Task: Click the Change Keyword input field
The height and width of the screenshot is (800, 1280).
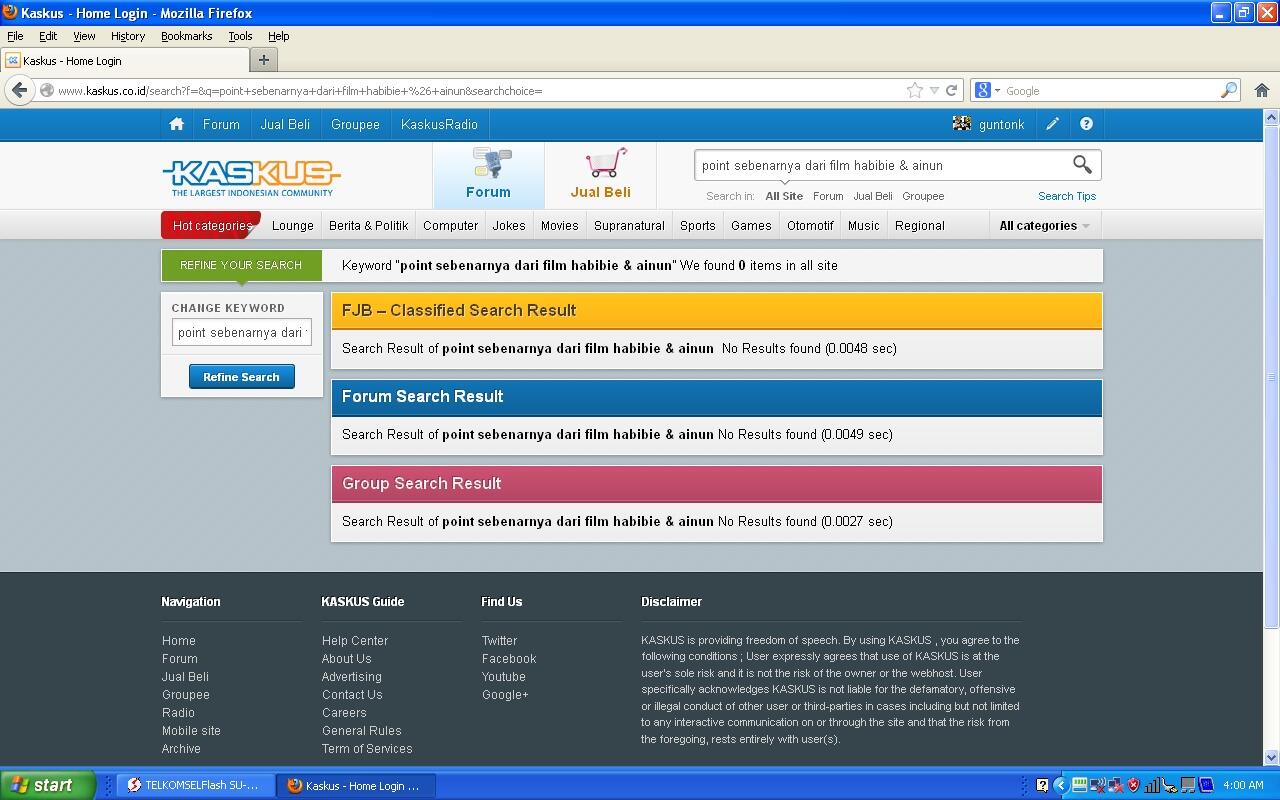Action: (x=242, y=332)
